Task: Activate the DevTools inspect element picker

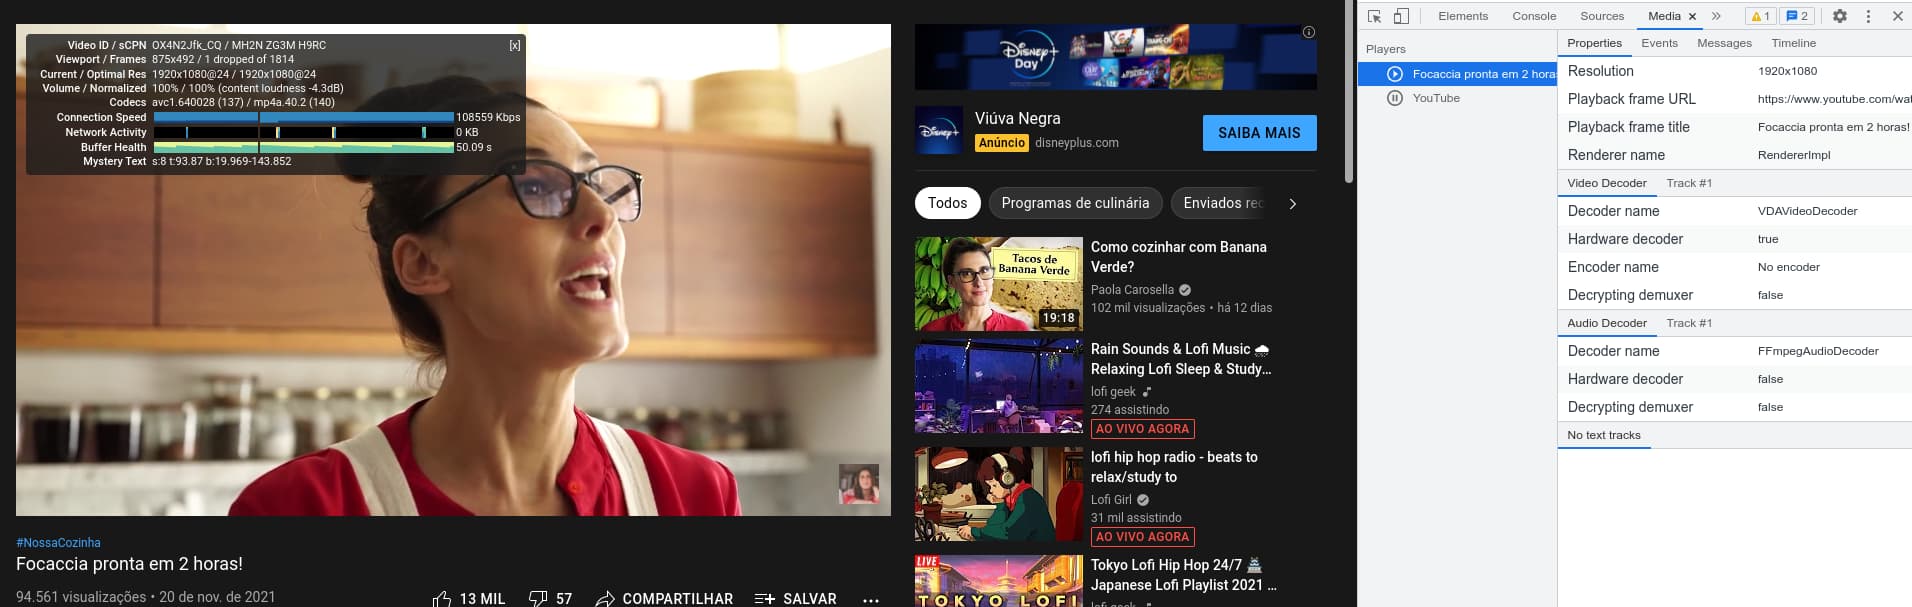Action: tap(1374, 16)
